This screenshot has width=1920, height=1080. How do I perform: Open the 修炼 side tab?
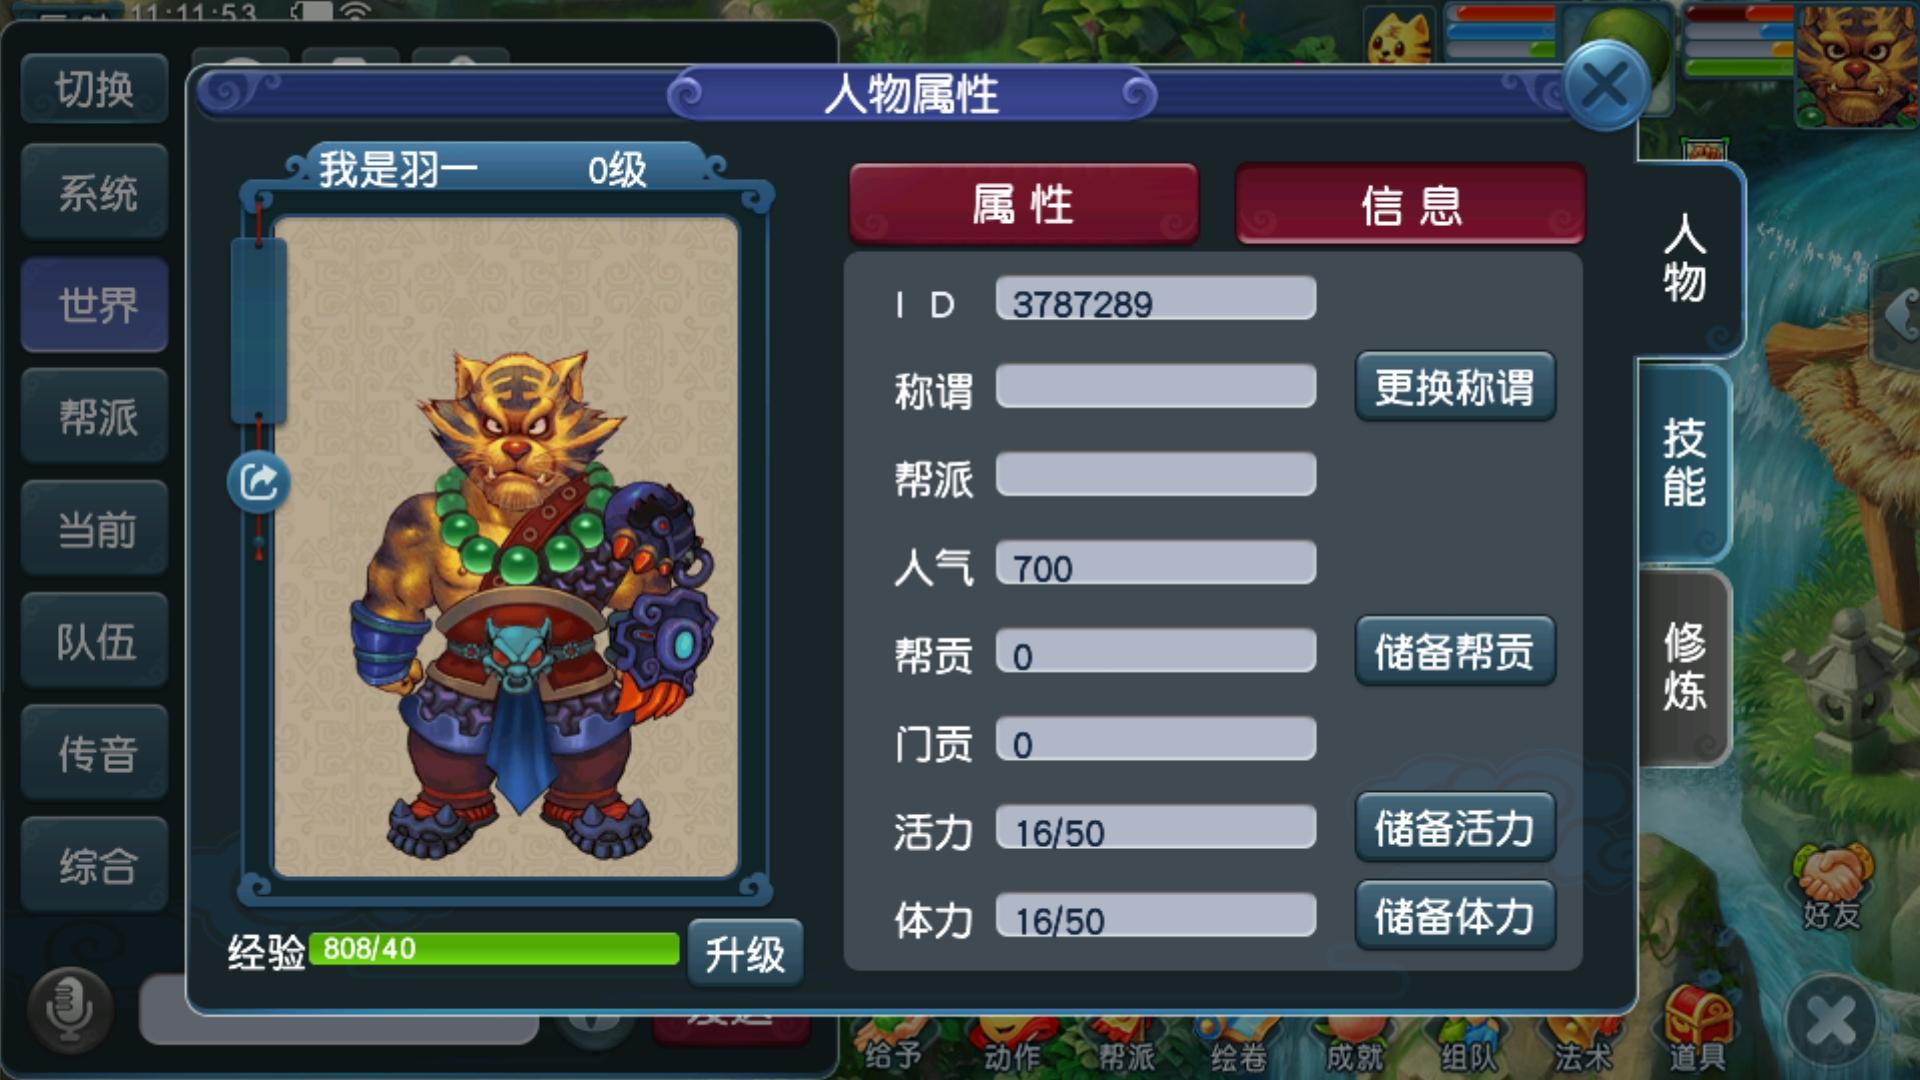[1685, 667]
